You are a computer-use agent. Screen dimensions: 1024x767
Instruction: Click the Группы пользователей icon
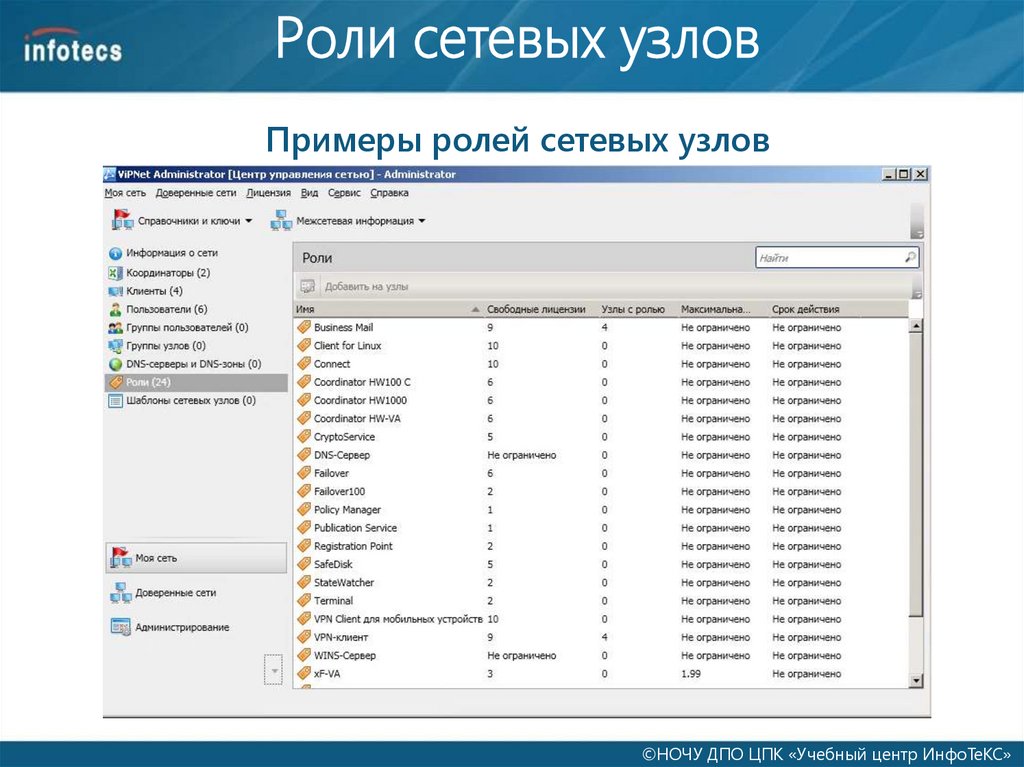[115, 328]
